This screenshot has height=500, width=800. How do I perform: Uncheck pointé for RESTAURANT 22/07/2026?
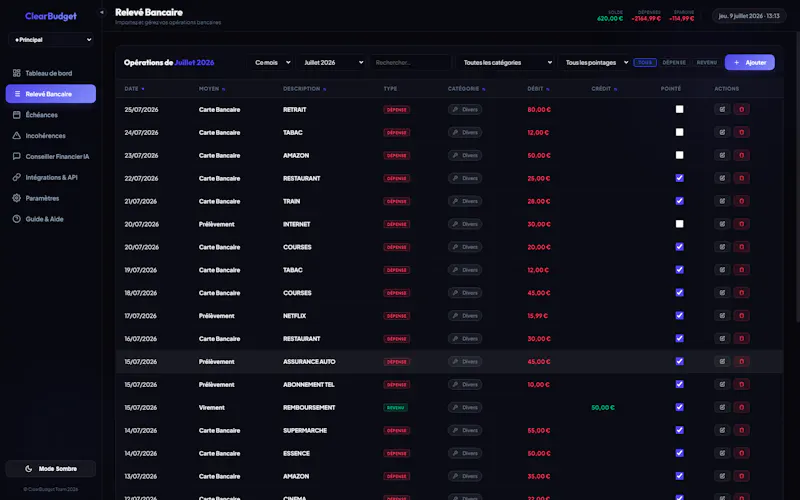click(x=680, y=178)
